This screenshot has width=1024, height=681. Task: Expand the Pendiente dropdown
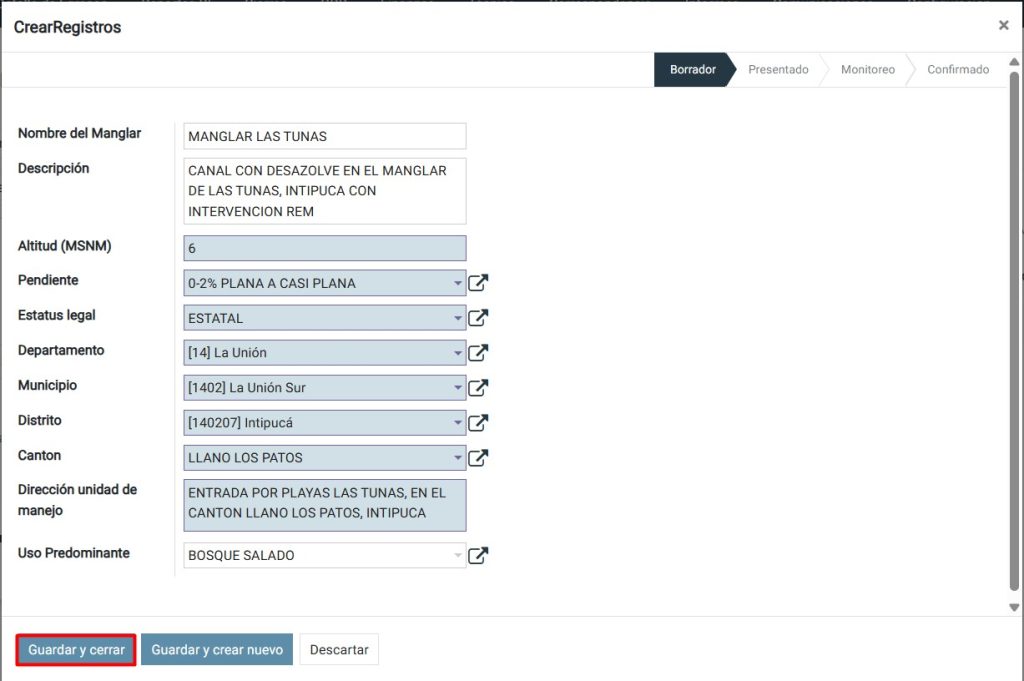coord(458,283)
